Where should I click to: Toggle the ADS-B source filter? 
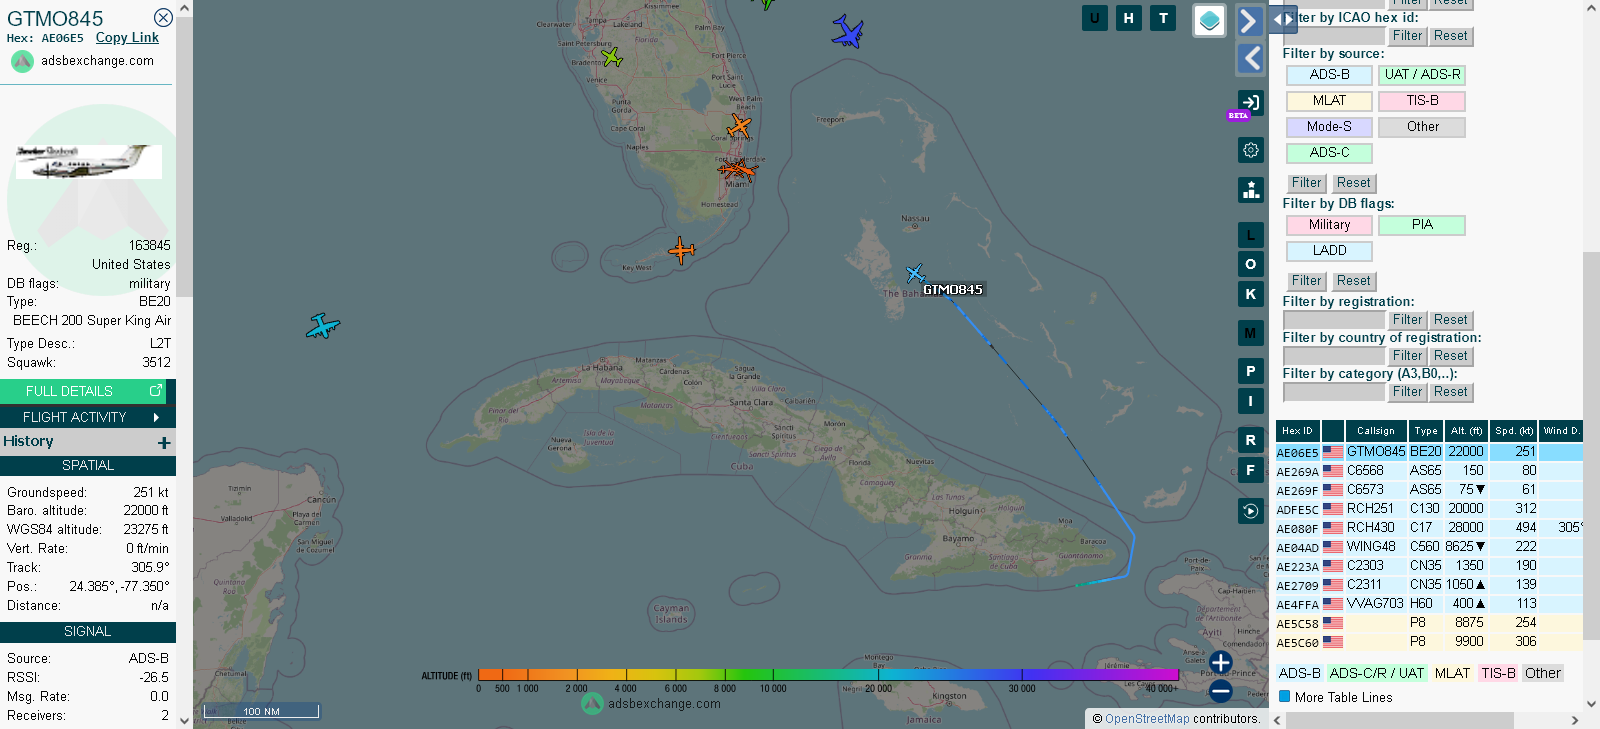[1329, 75]
